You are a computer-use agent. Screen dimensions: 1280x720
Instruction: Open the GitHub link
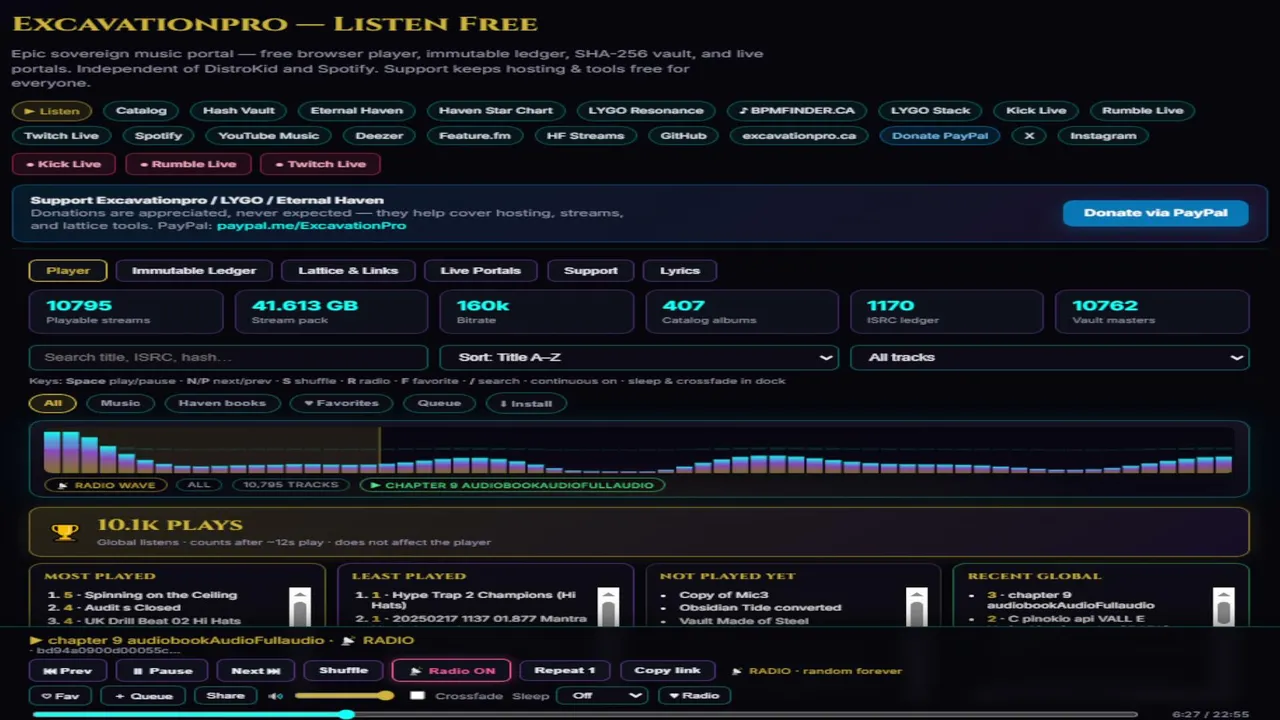(x=684, y=136)
